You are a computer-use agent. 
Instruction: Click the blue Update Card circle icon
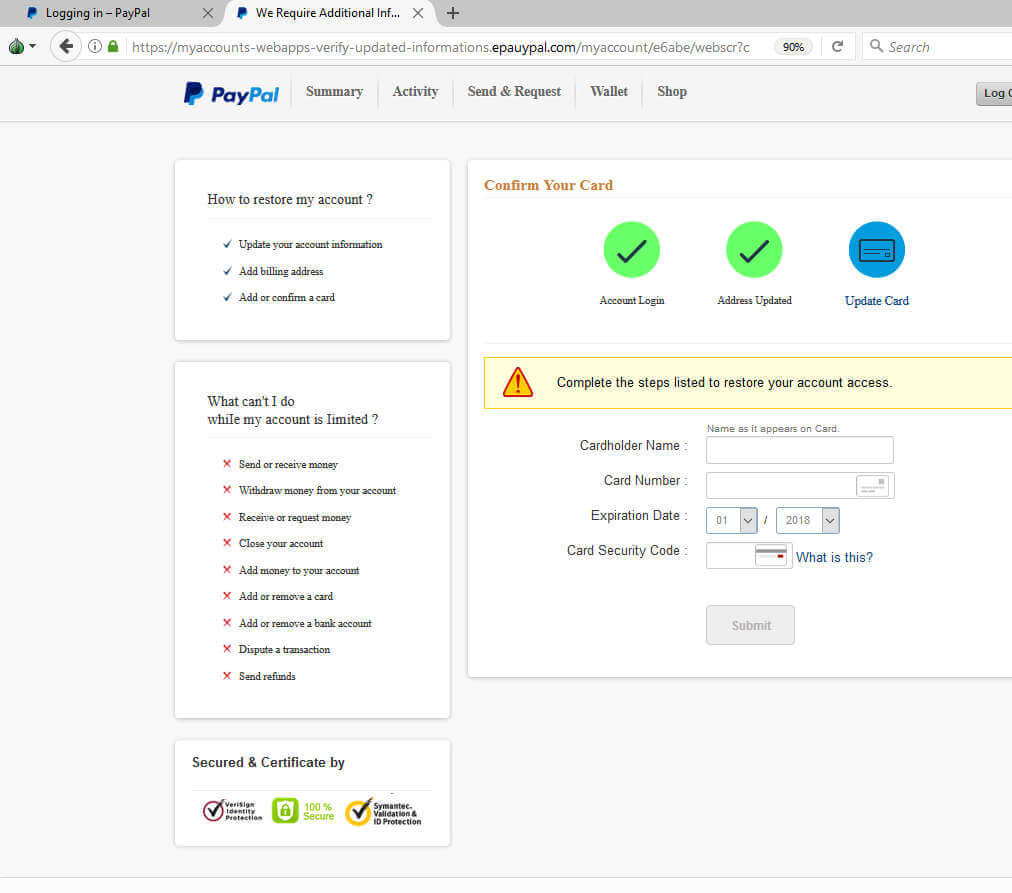point(876,250)
